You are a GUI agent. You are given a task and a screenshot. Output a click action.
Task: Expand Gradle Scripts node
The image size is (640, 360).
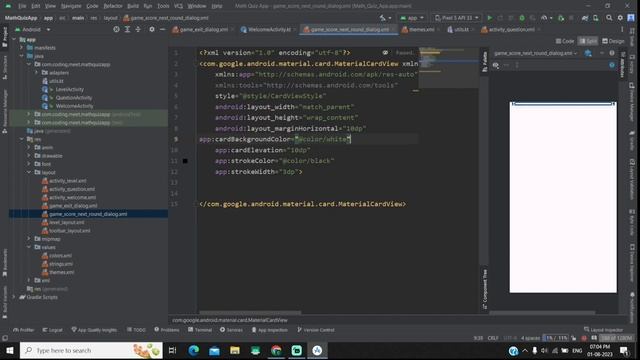tap(15, 297)
